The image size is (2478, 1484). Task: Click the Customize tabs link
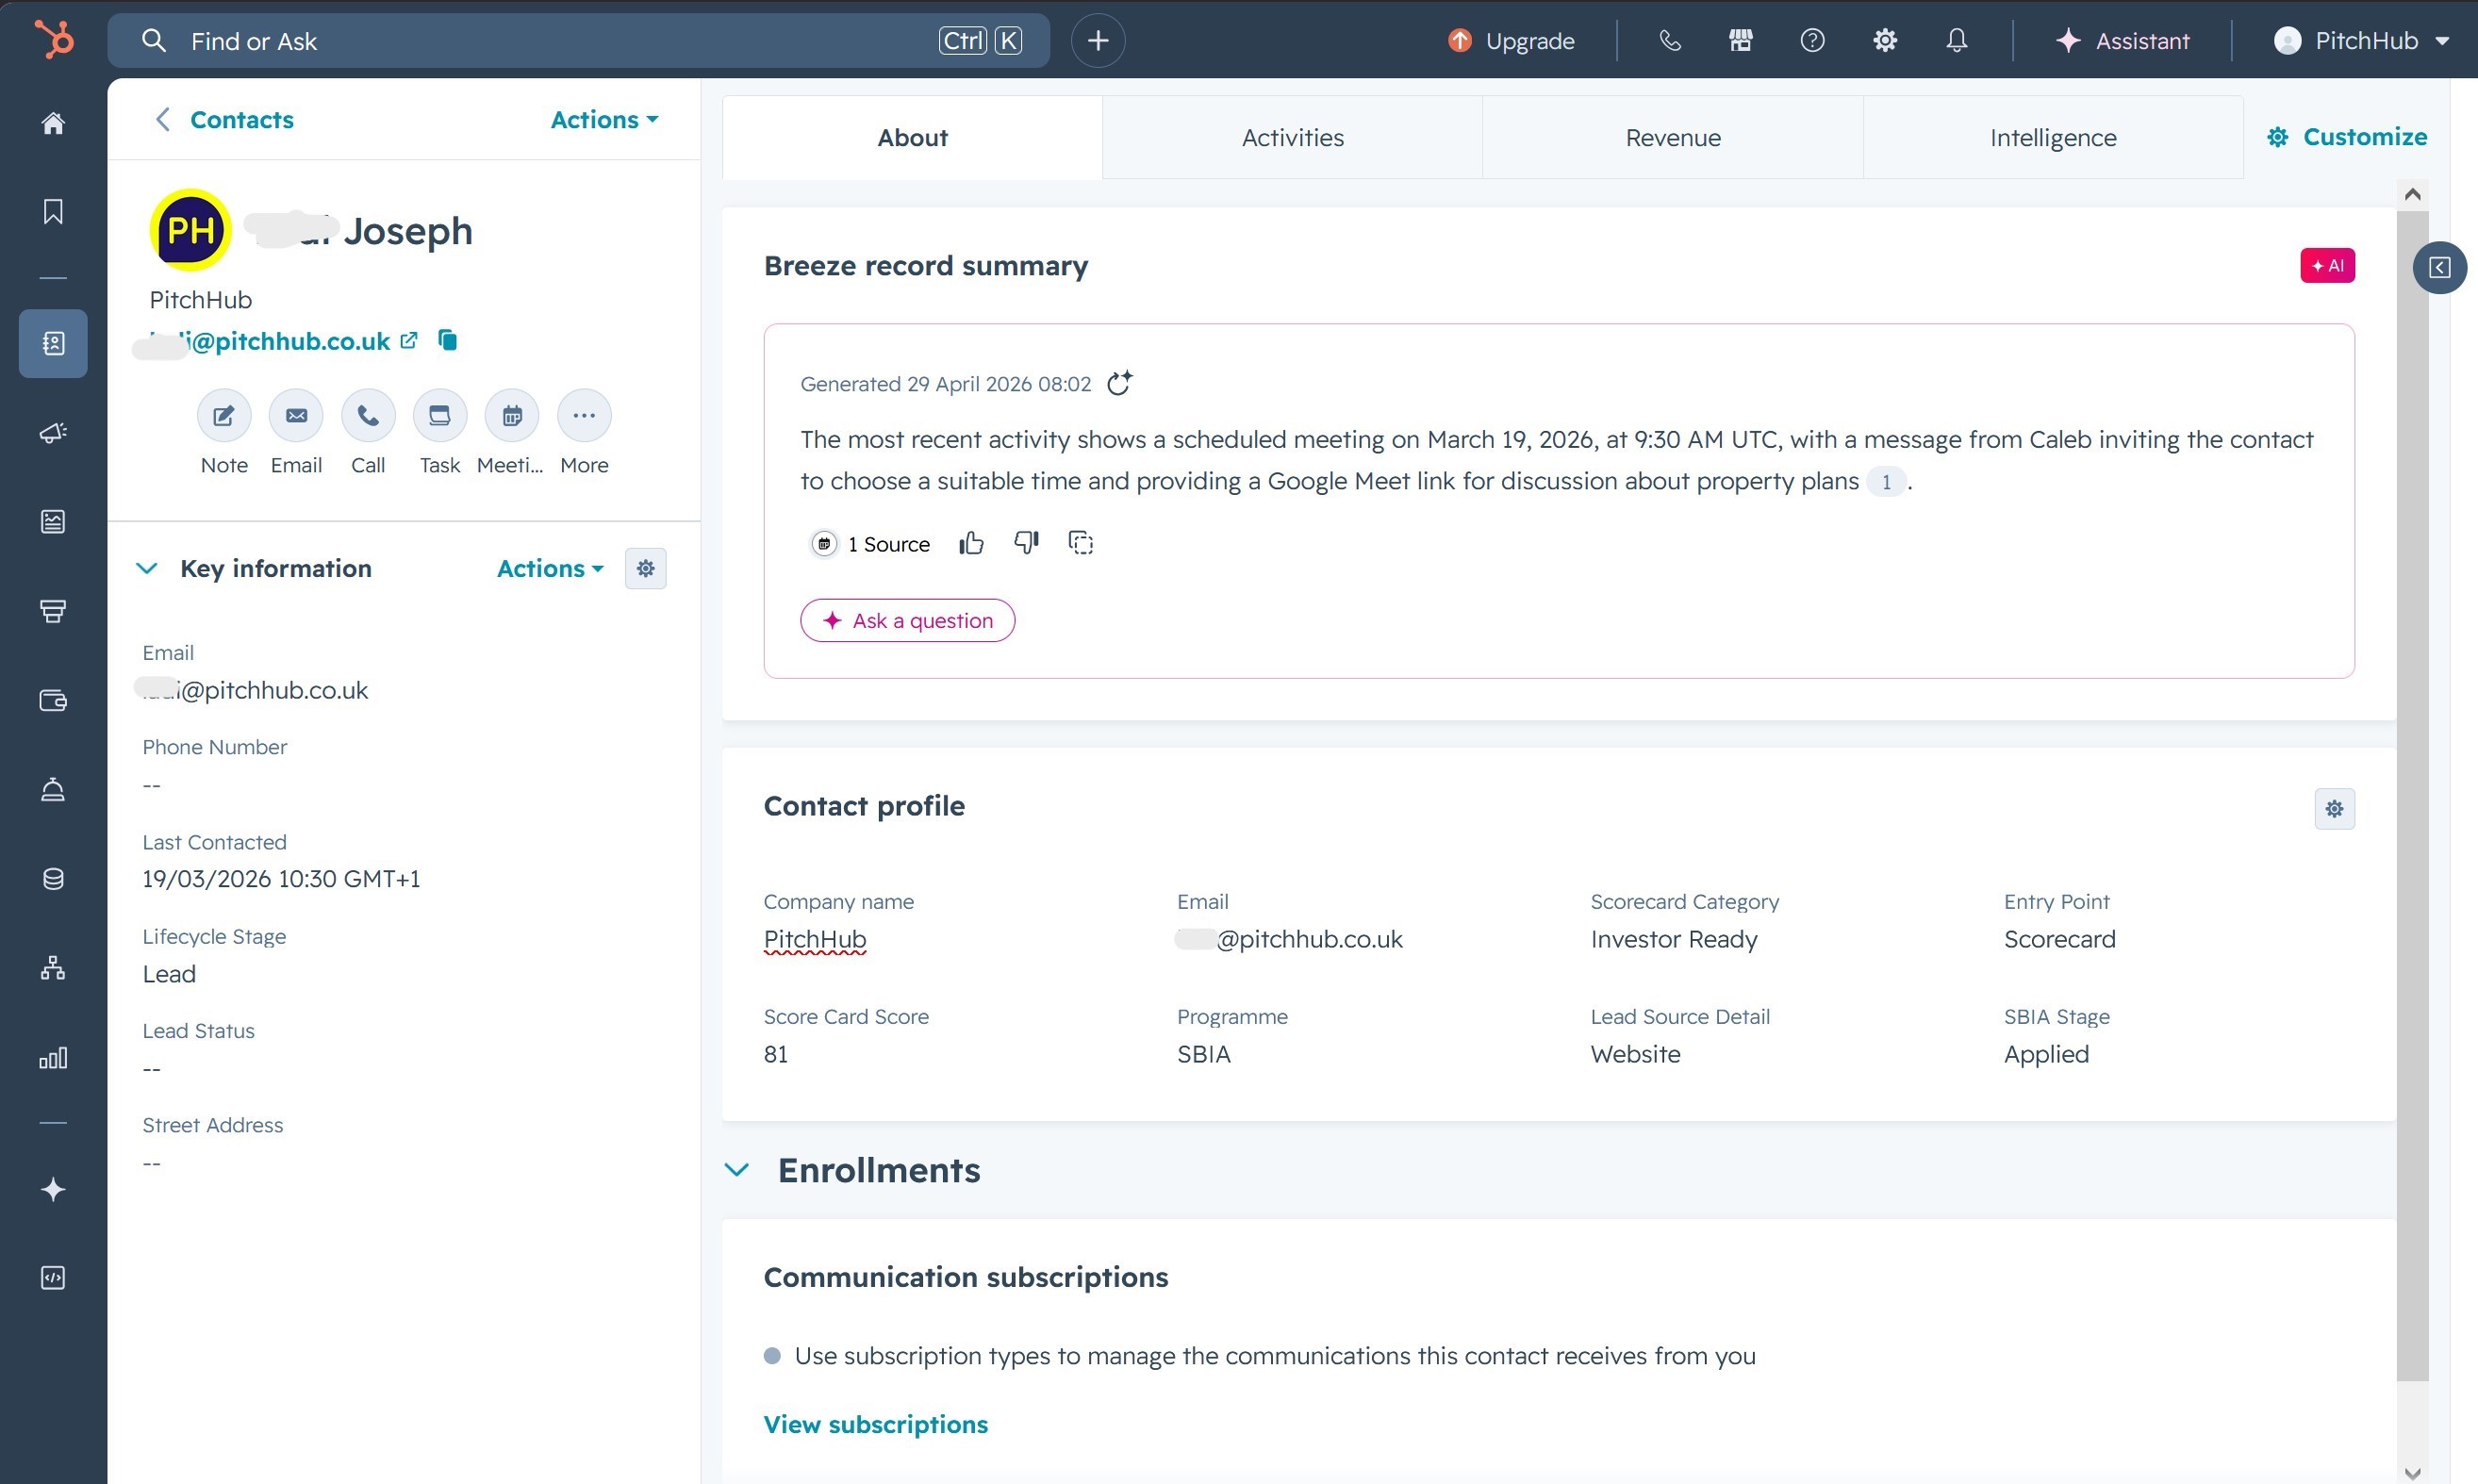pyautogui.click(x=2347, y=137)
